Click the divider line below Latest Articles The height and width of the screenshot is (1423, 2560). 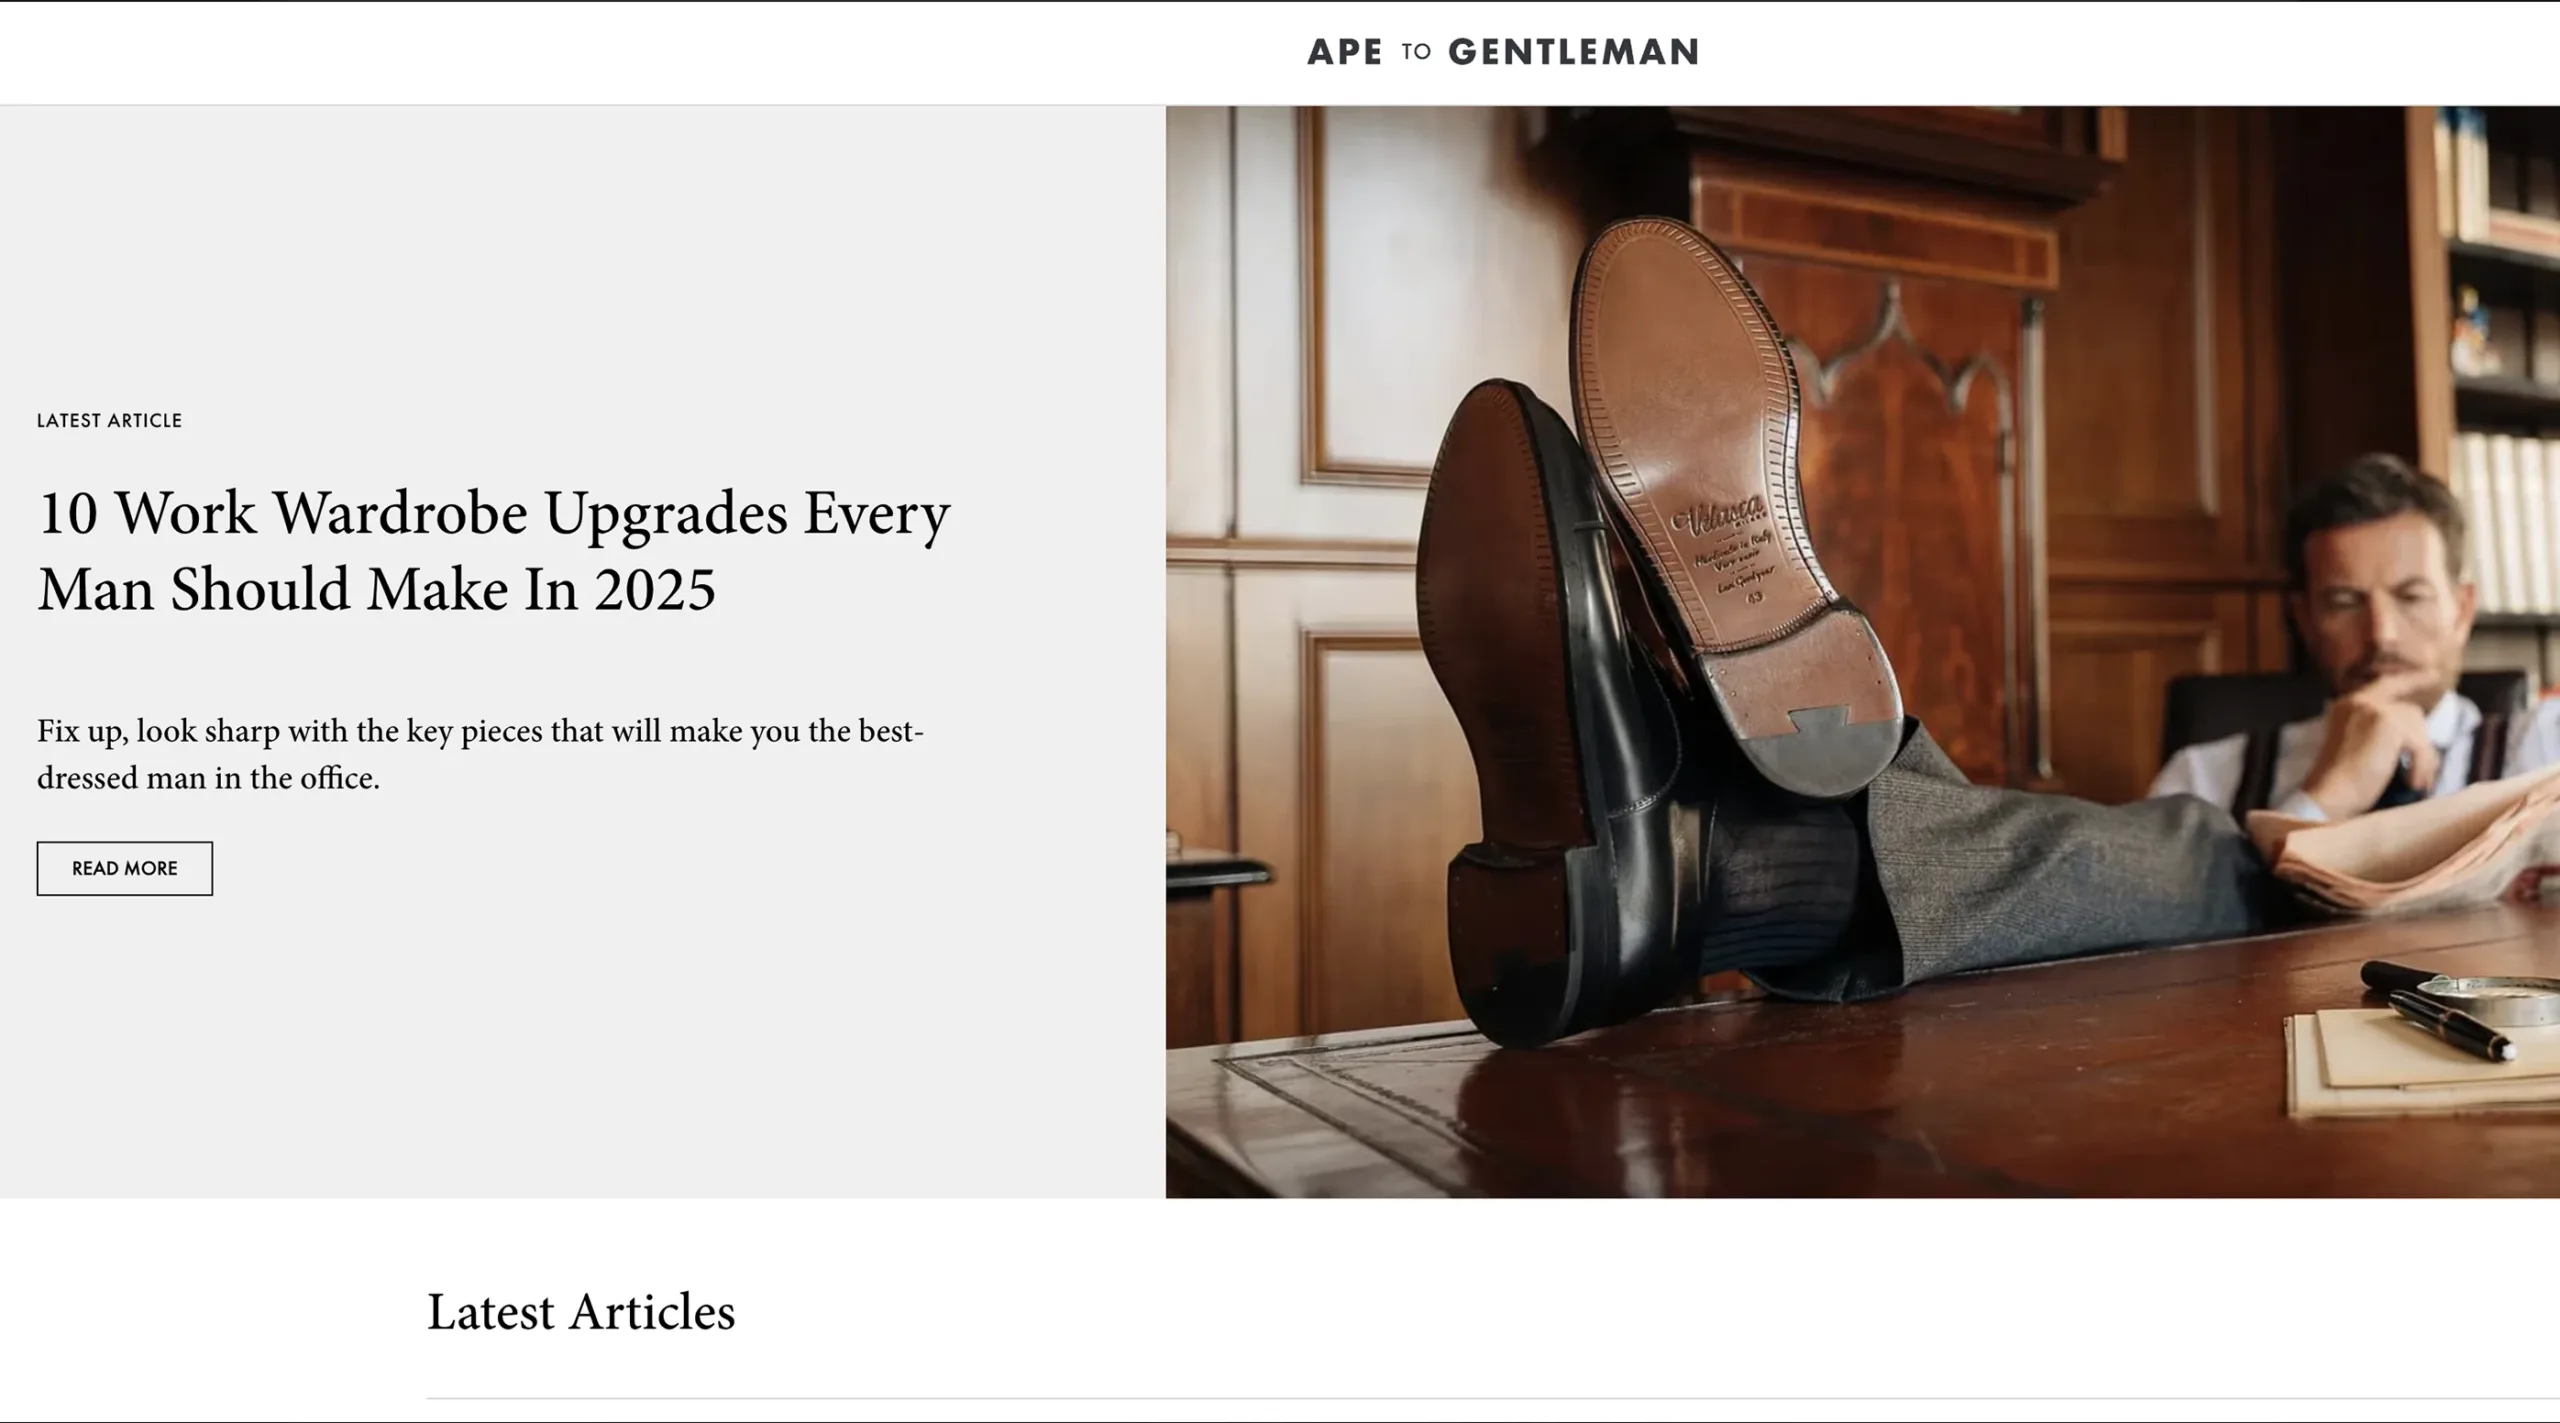1493,1398
